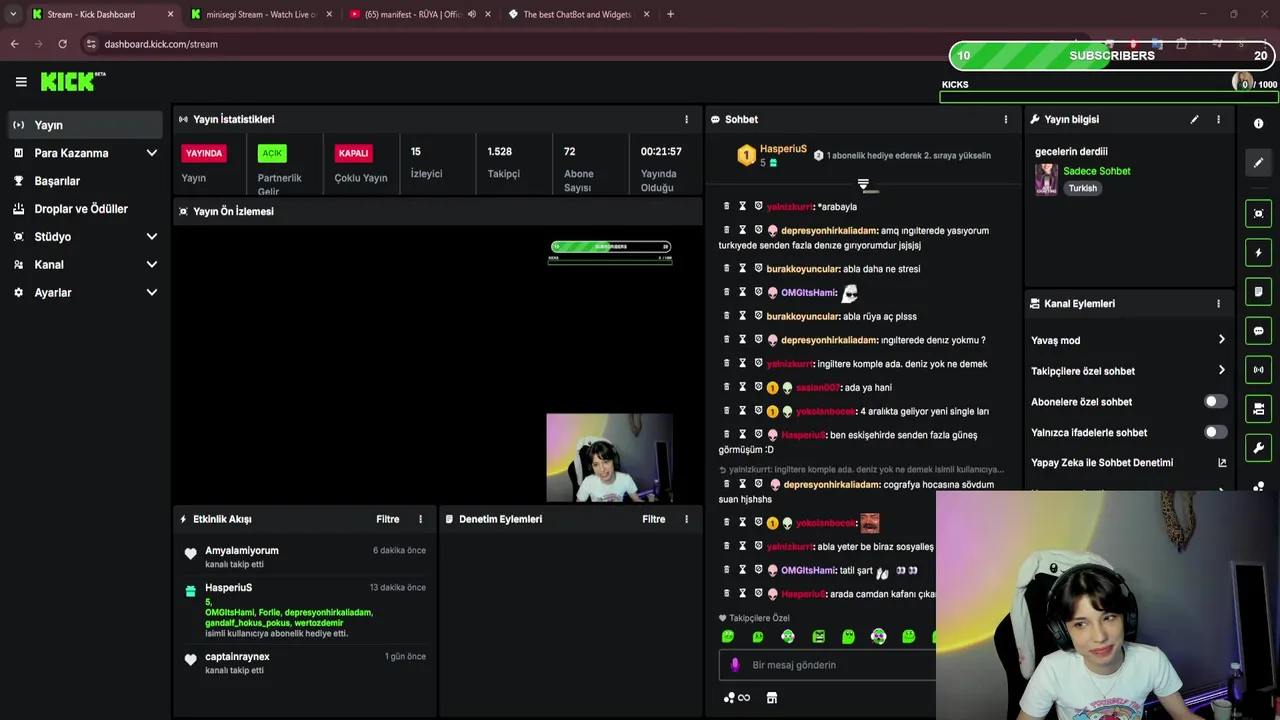This screenshot has height=720, width=1280.
Task: Open HasperiuS top gifter profile
Action: pyautogui.click(x=783, y=149)
